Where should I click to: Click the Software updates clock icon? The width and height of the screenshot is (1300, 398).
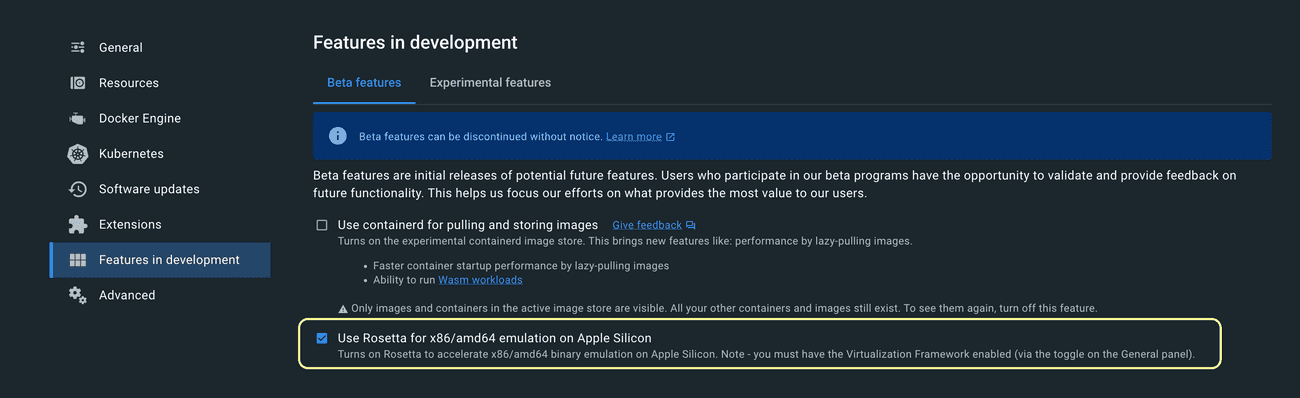78,189
